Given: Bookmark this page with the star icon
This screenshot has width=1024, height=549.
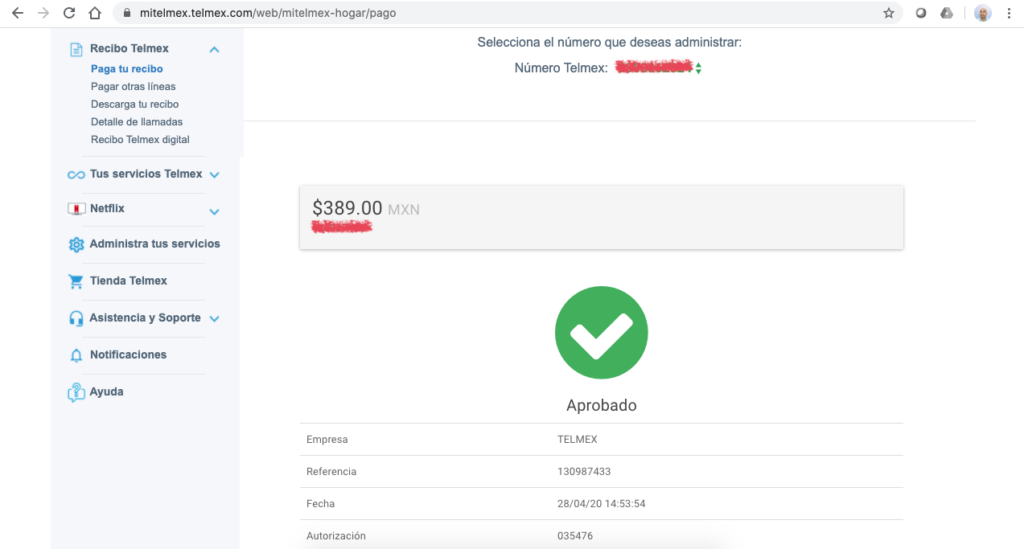Looking at the screenshot, I should pos(889,13).
